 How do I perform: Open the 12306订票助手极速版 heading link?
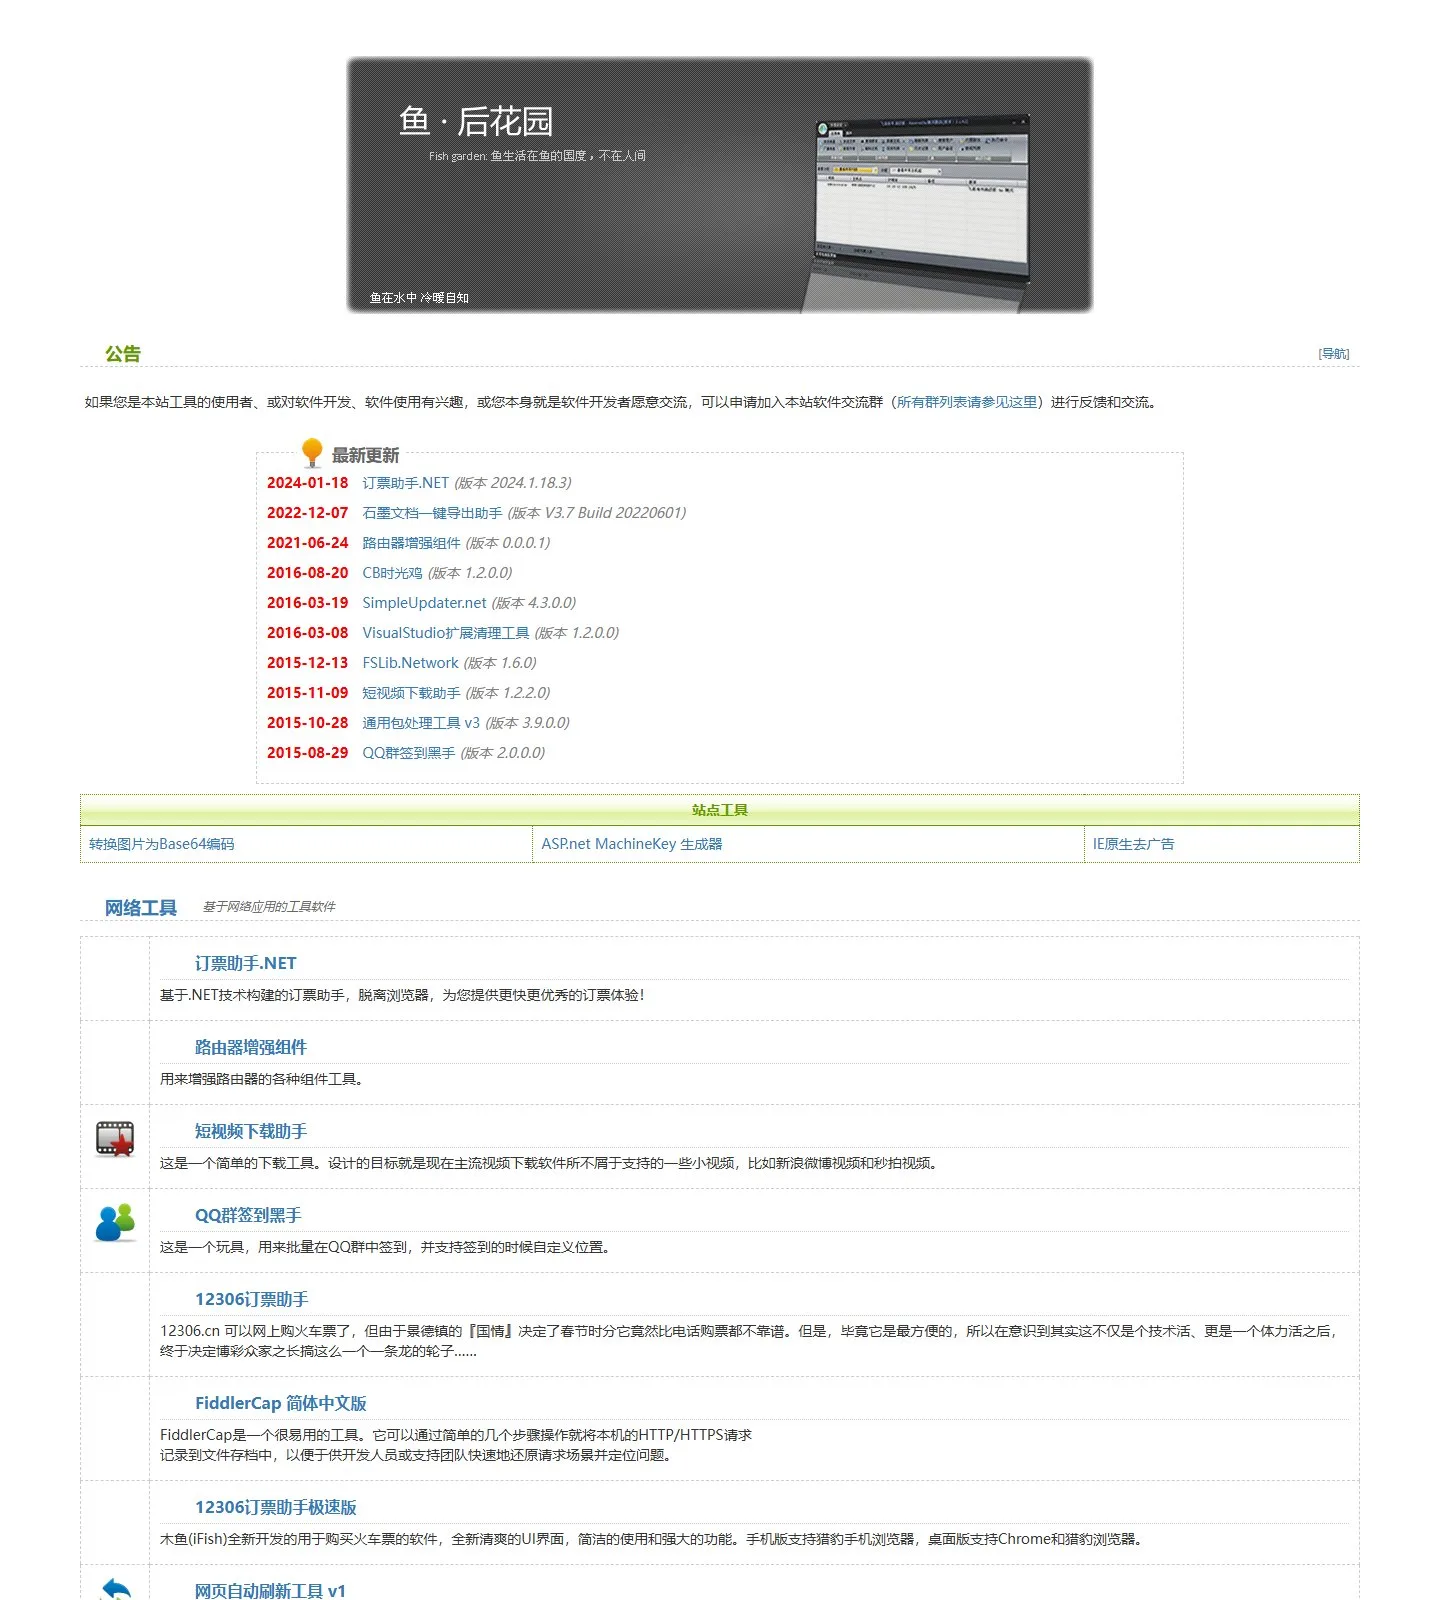click(x=275, y=1507)
